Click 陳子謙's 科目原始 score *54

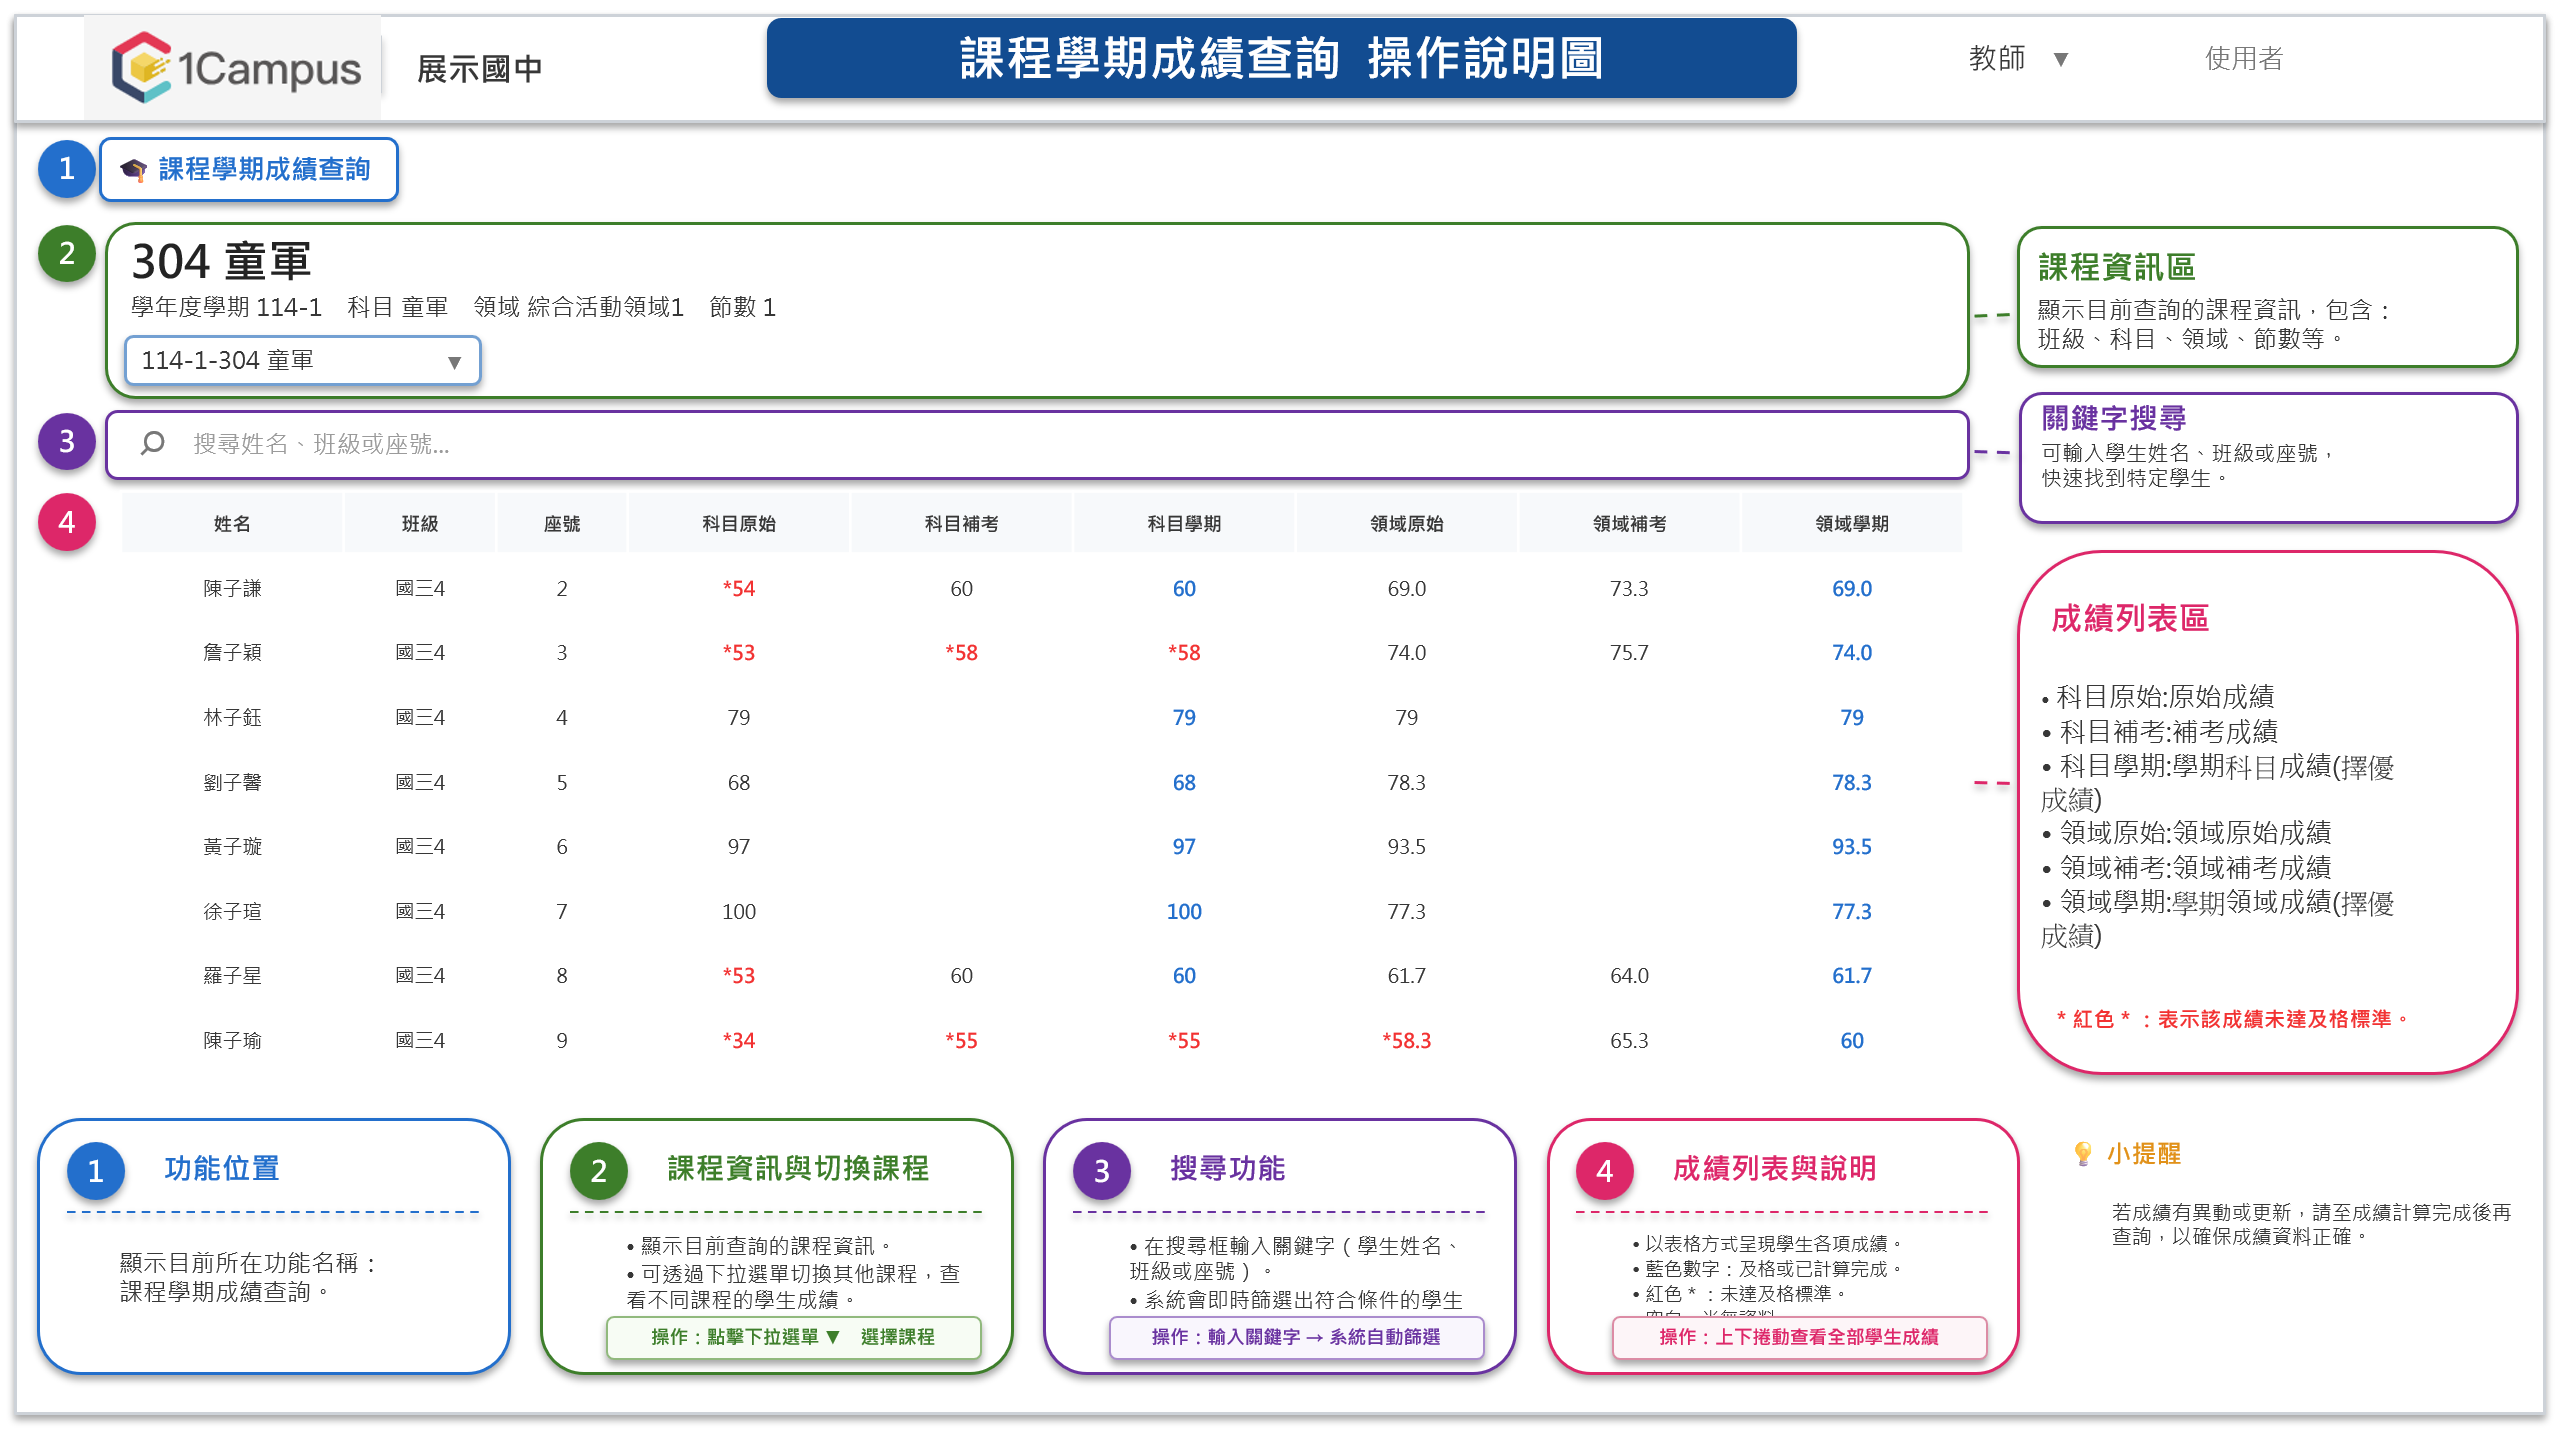tap(739, 588)
